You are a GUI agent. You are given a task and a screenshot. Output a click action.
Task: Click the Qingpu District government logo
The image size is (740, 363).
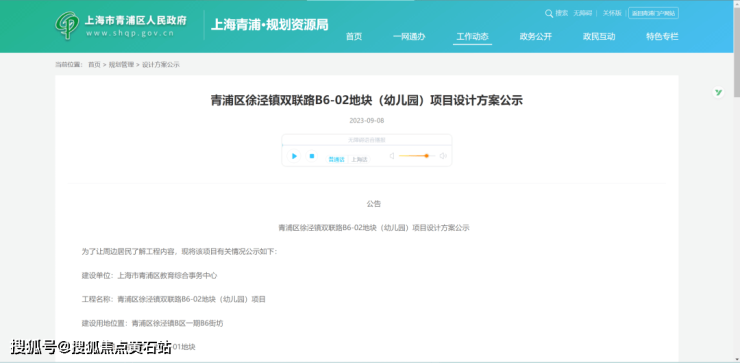(67, 25)
